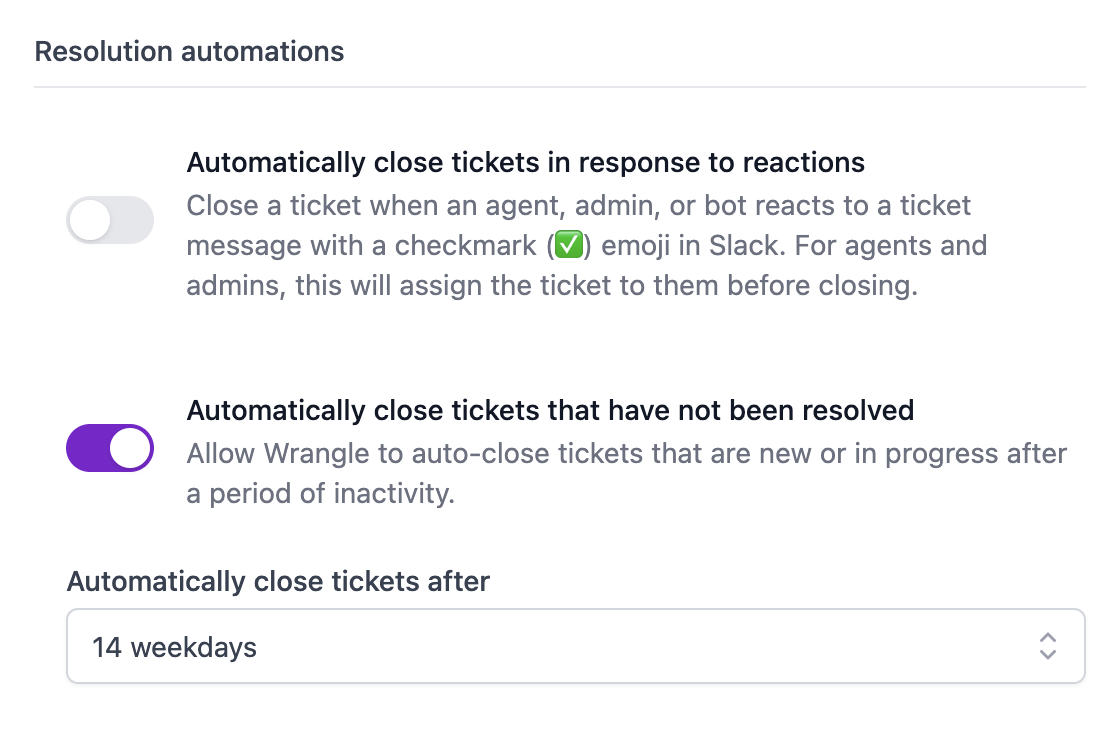Open the 14 weekdays dropdown

click(x=575, y=647)
